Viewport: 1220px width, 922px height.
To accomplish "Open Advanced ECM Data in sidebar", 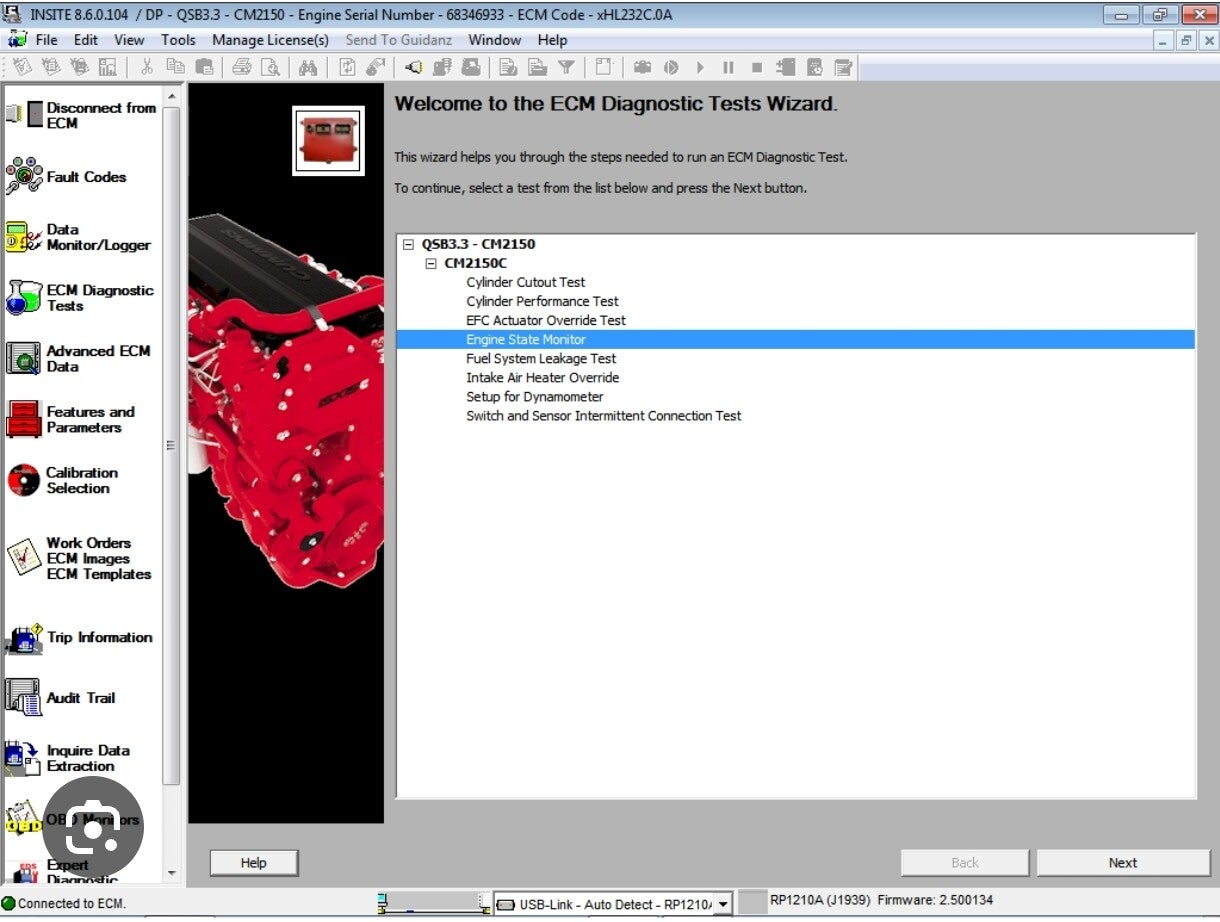I will [78, 359].
